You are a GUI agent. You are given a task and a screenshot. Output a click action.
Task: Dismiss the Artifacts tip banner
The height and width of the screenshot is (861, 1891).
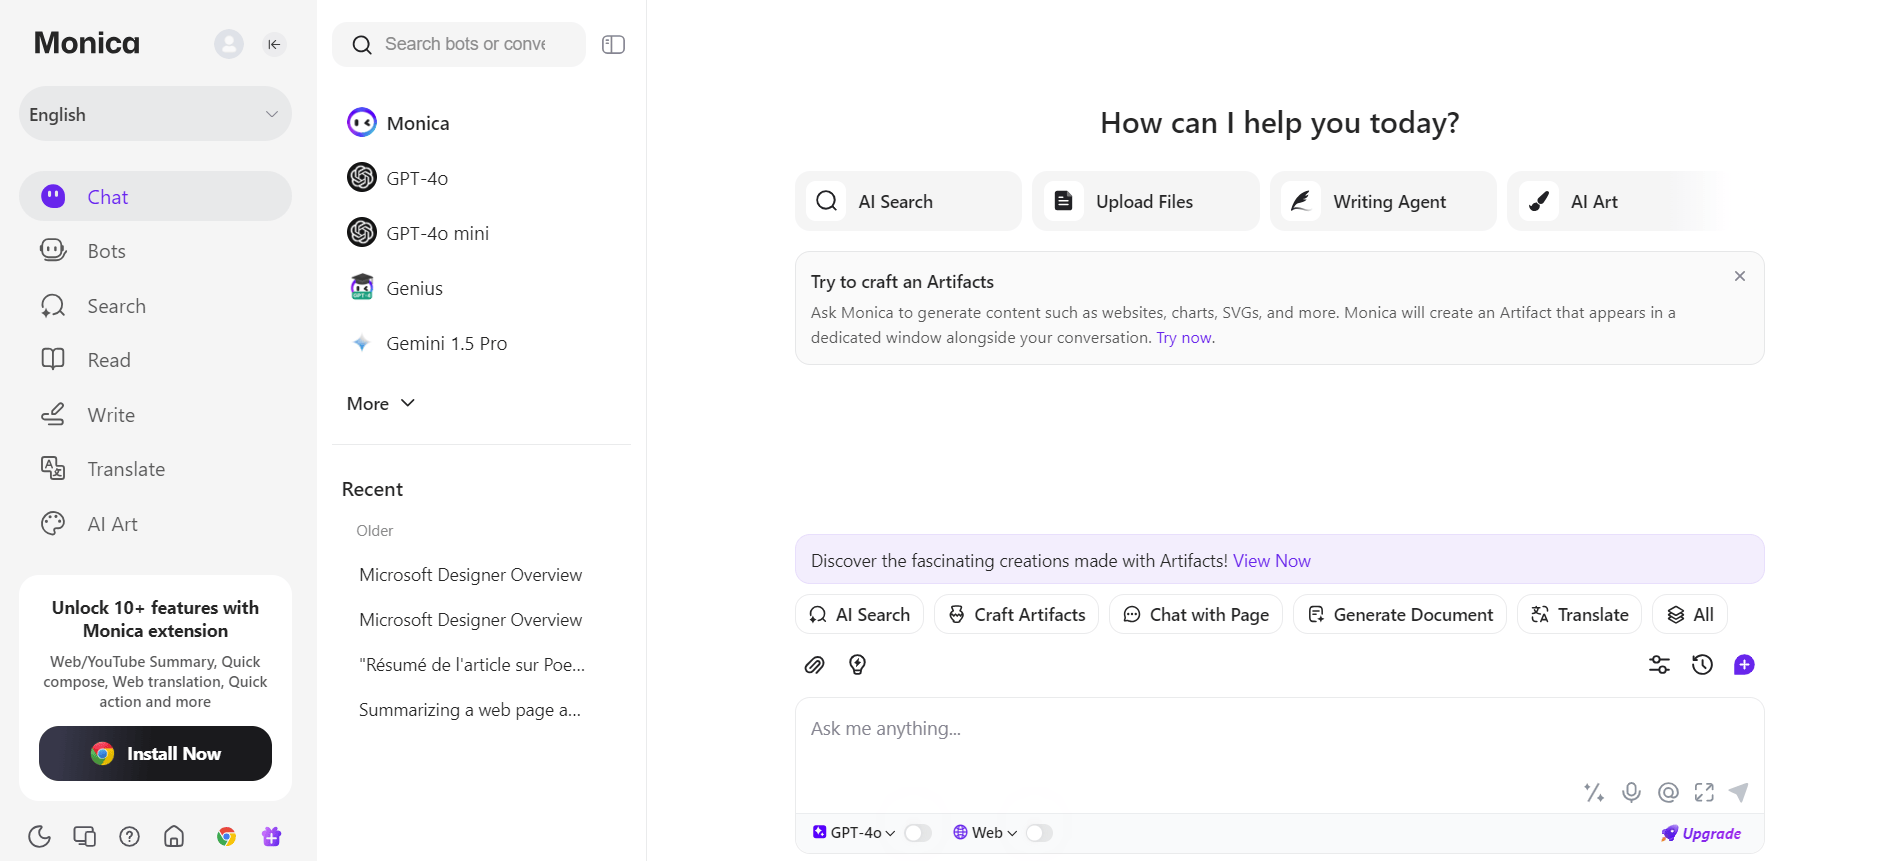1740,276
